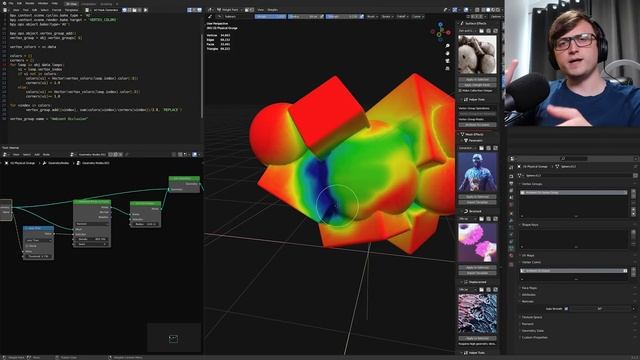Expand the Attributes panel
The width and height of the screenshot is (640, 360).
coord(529,294)
